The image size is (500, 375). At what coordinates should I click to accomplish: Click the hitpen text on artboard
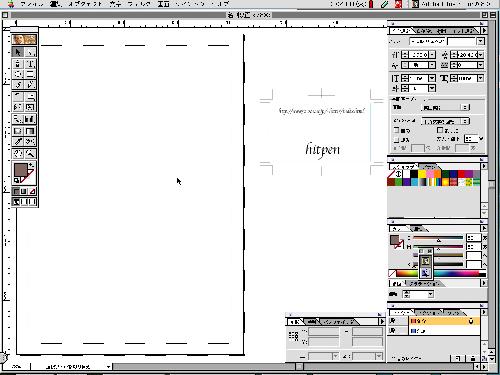pyautogui.click(x=322, y=149)
